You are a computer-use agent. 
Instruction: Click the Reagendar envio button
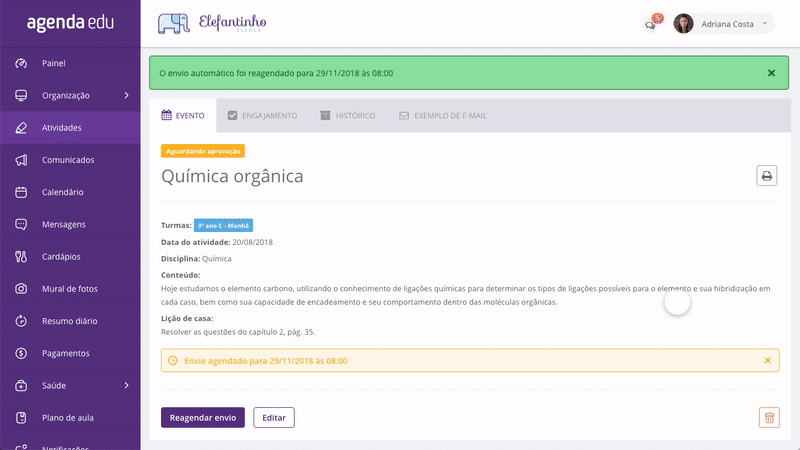(203, 417)
